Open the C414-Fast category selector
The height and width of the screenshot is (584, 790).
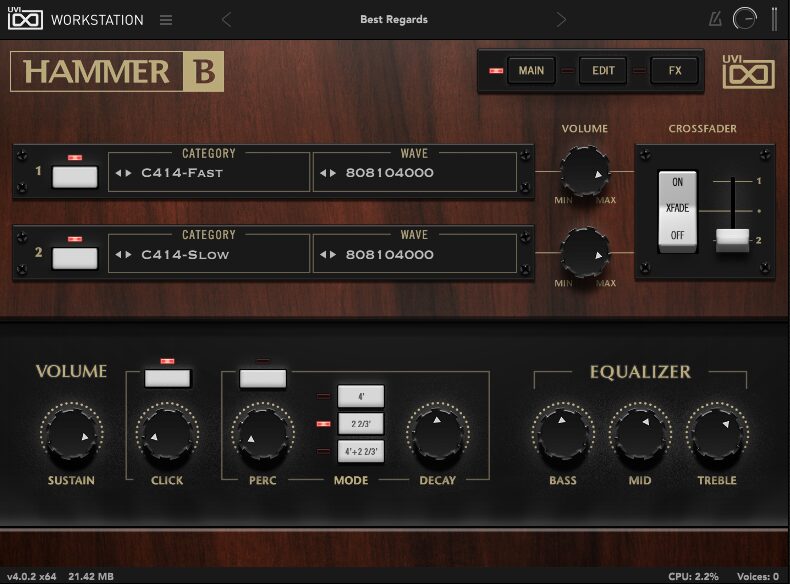click(209, 173)
